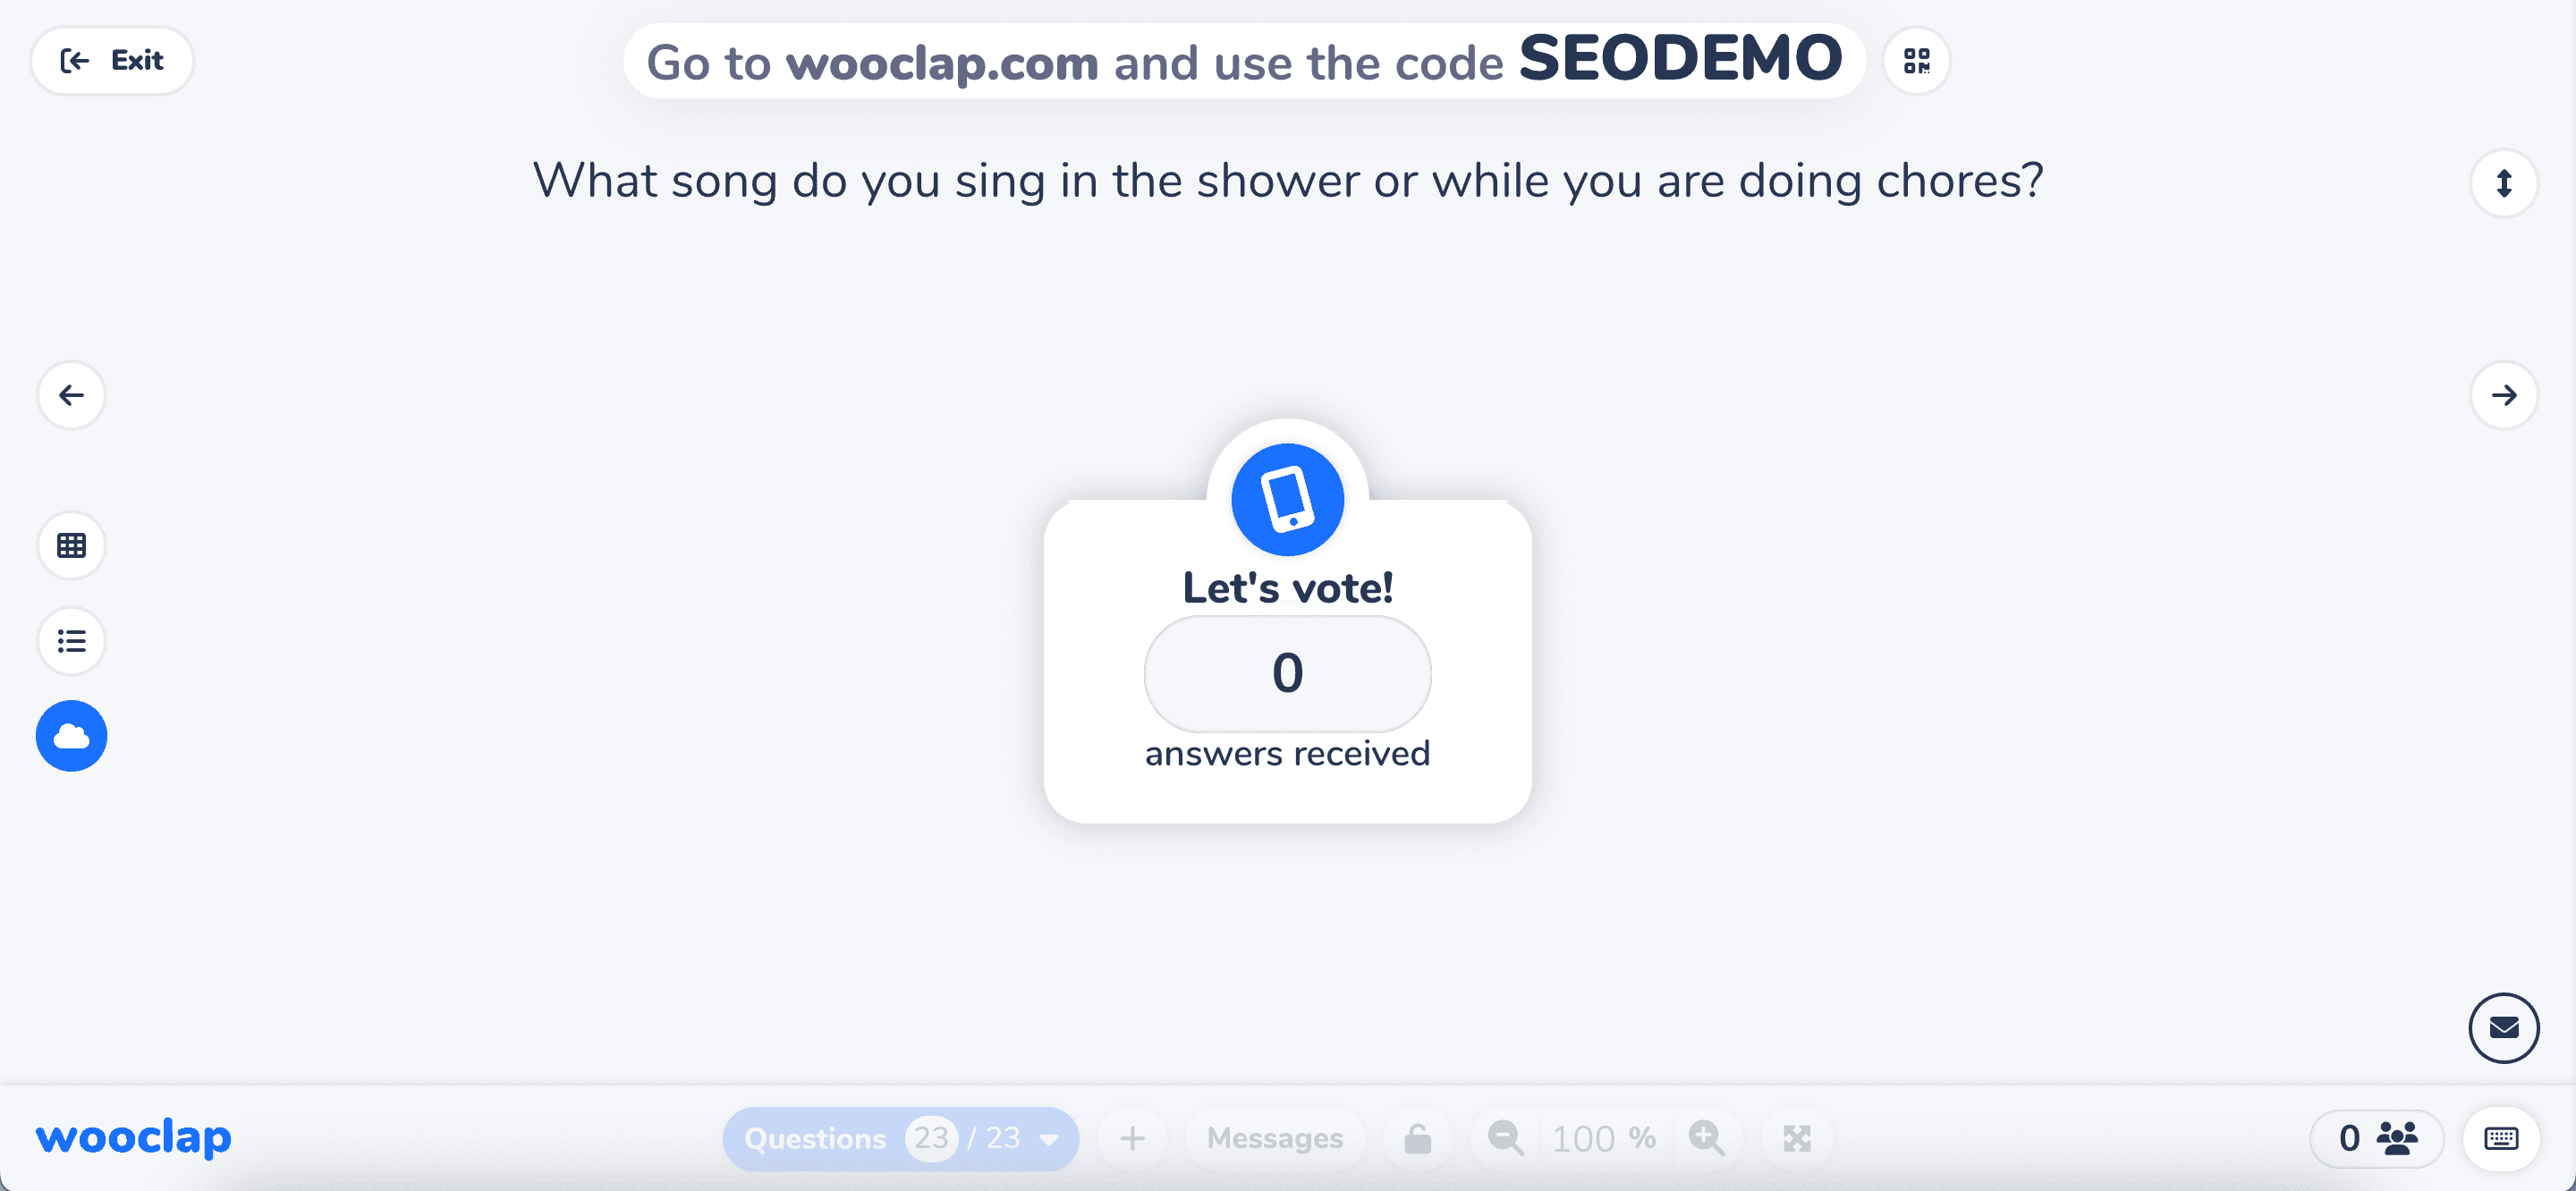Go to the previous question arrow

(x=71, y=395)
